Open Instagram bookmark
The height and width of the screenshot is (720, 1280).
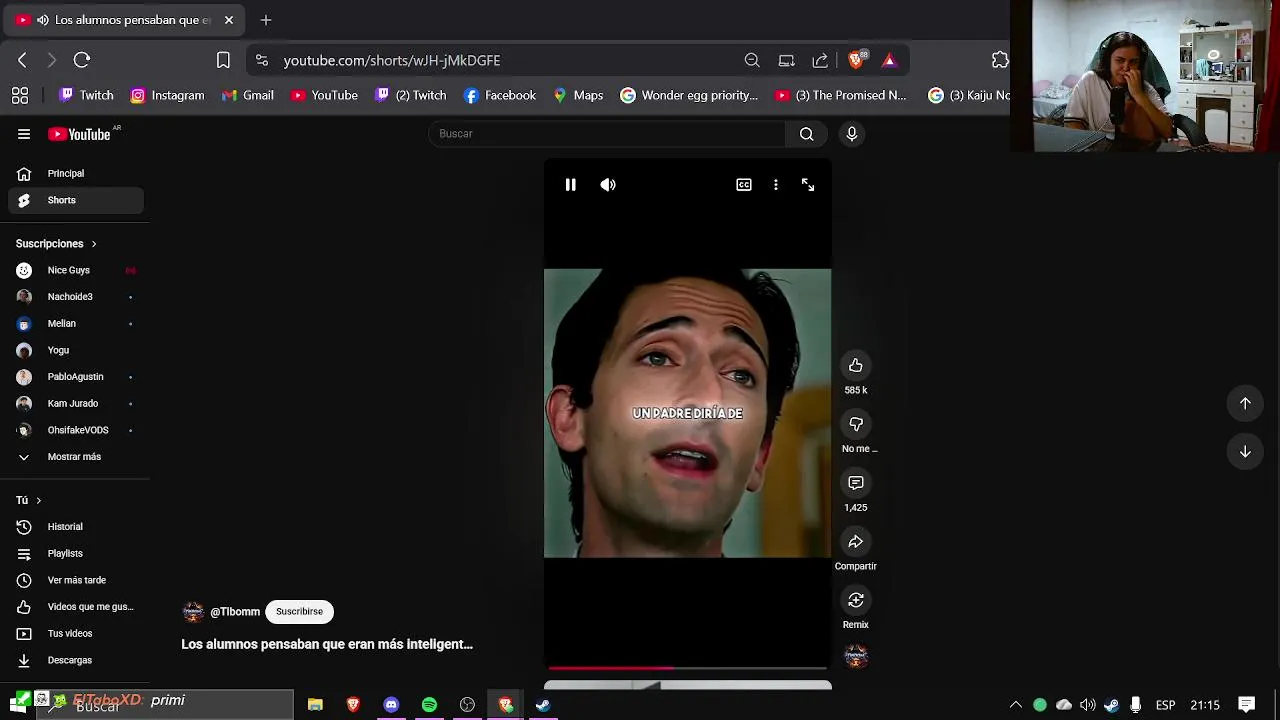pyautogui.click(x=167, y=95)
